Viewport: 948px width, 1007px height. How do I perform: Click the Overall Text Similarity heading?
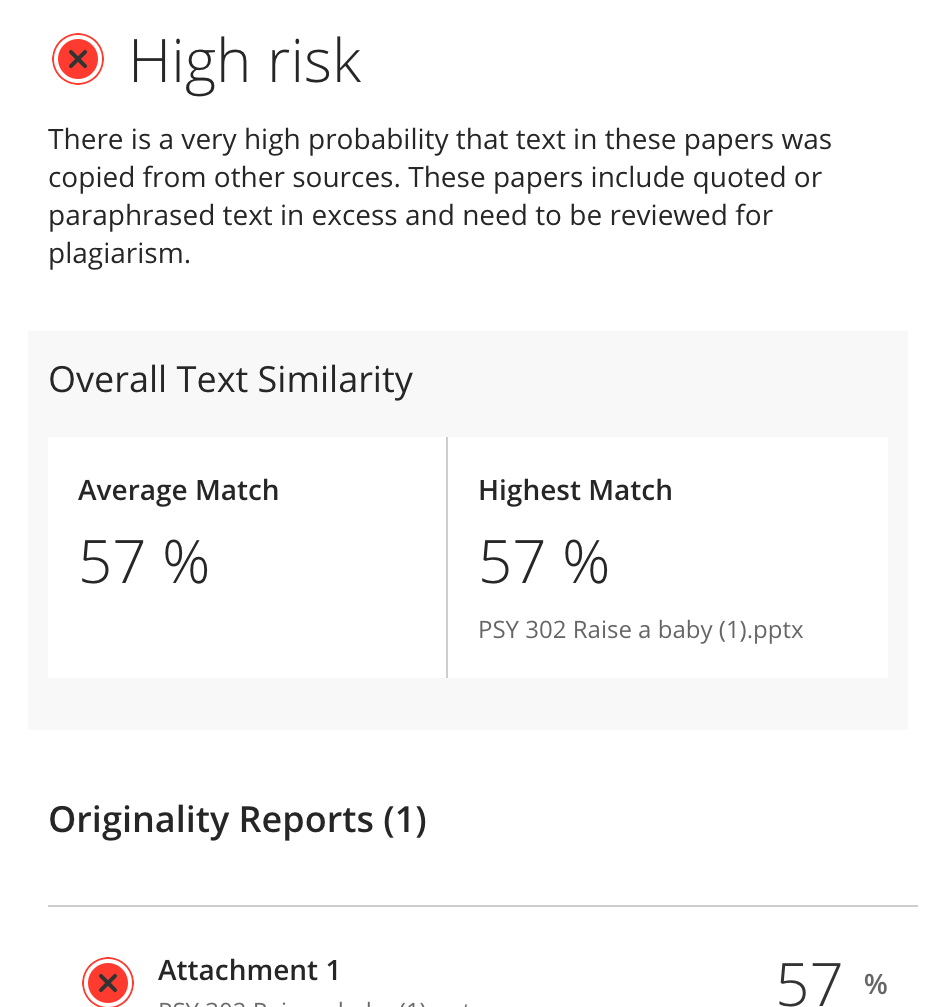[x=231, y=380]
